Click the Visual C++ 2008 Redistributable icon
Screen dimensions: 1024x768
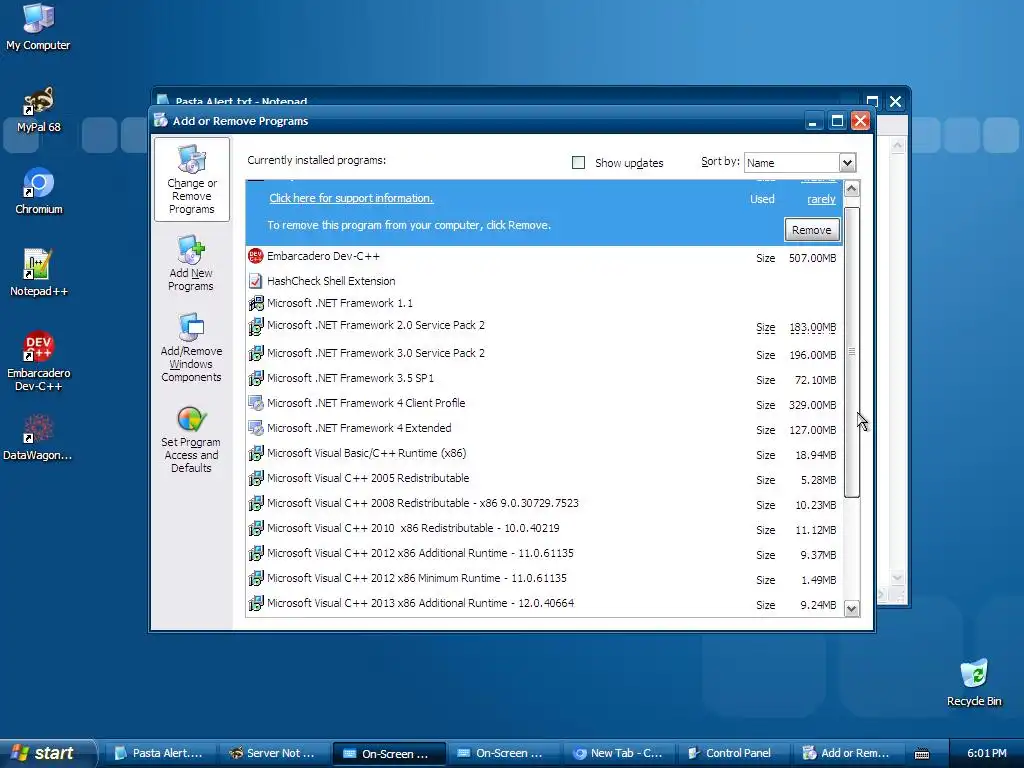click(x=255, y=503)
